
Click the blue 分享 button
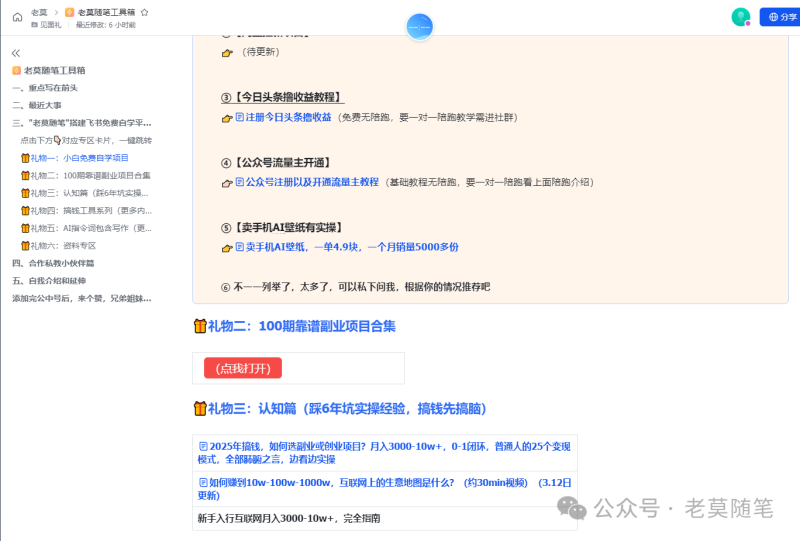780,17
